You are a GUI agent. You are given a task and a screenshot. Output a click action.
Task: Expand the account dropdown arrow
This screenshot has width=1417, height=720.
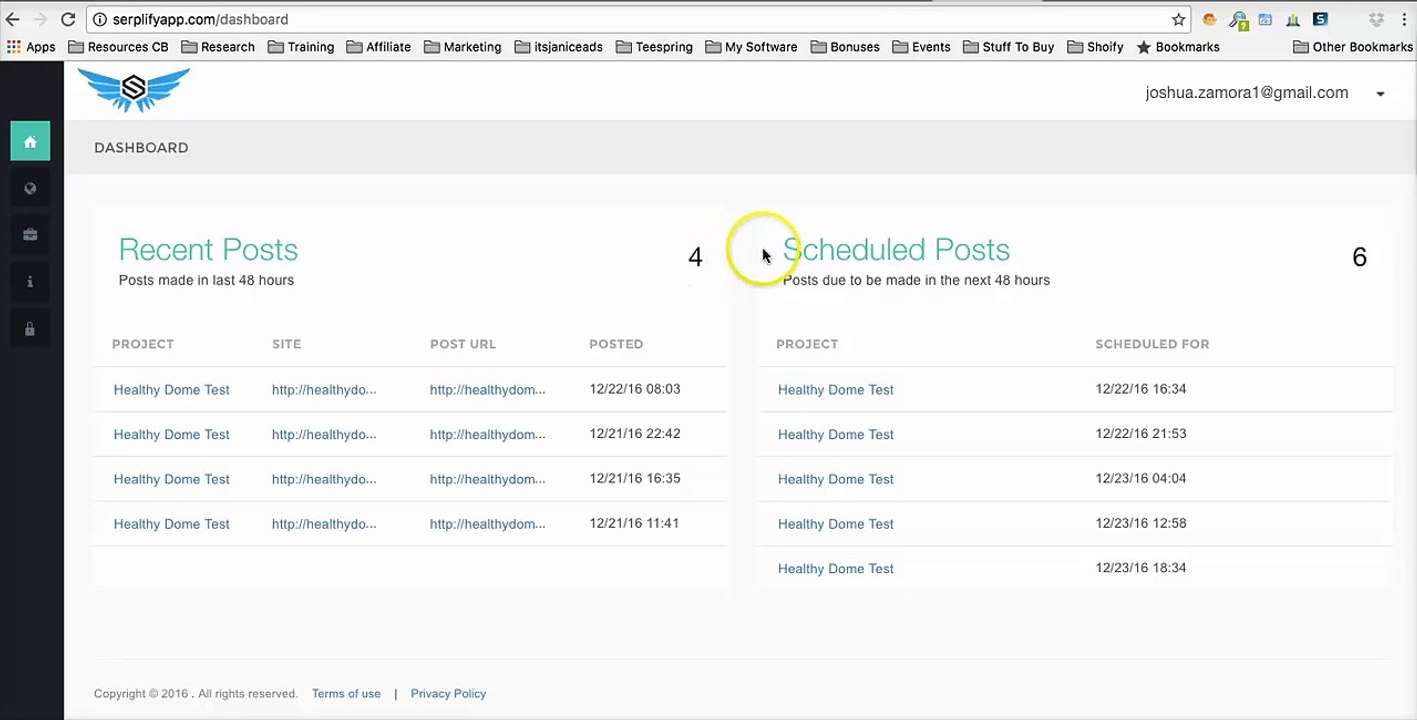point(1380,94)
